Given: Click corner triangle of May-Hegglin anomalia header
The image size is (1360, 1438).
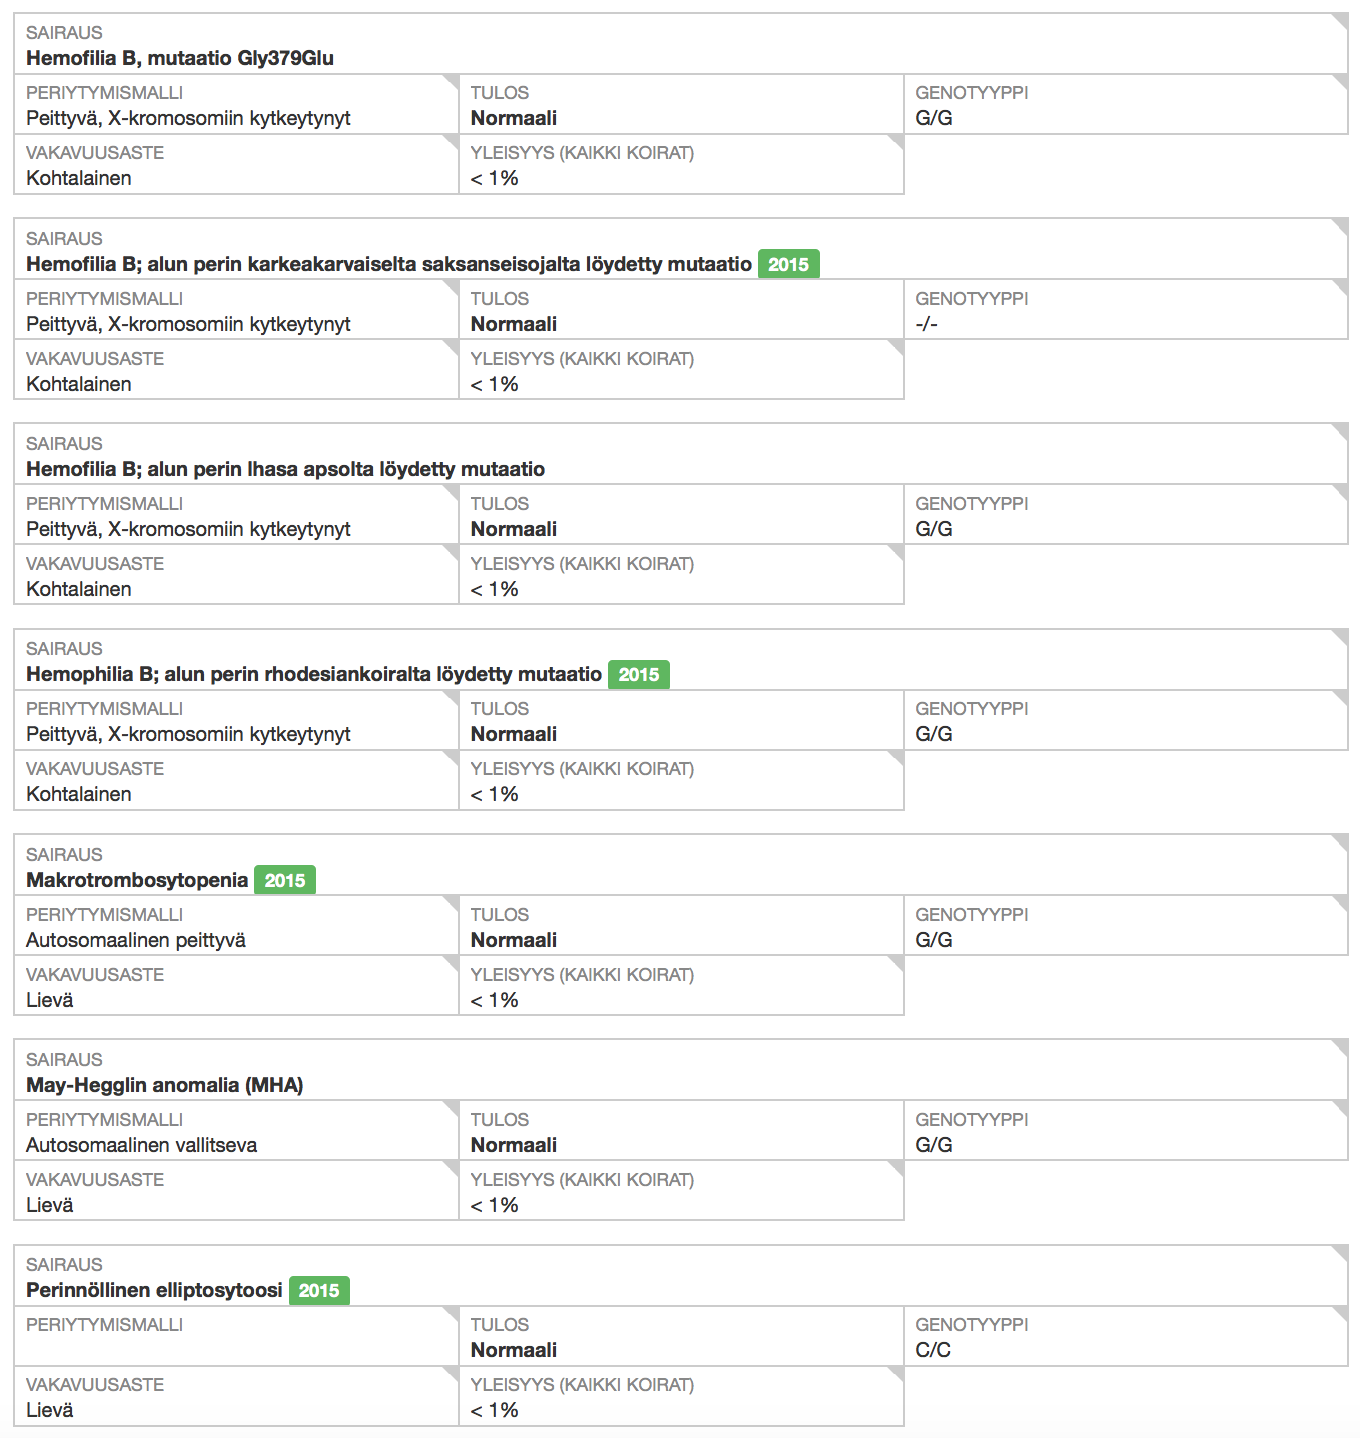Looking at the screenshot, I should (x=1340, y=1047).
